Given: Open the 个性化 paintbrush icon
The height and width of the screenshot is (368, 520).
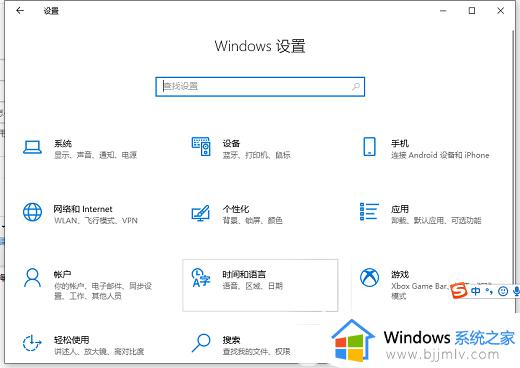Looking at the screenshot, I should click(x=201, y=213).
